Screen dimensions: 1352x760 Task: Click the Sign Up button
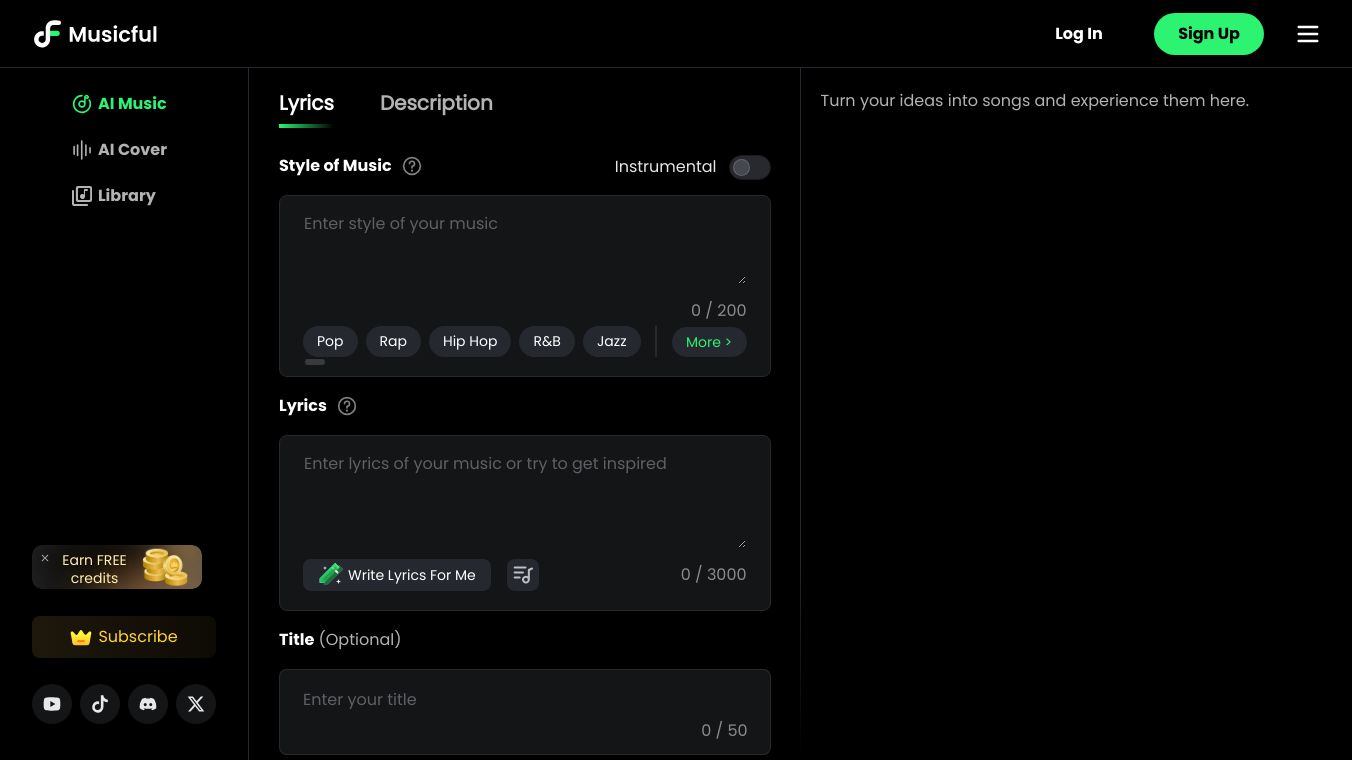coord(1208,34)
